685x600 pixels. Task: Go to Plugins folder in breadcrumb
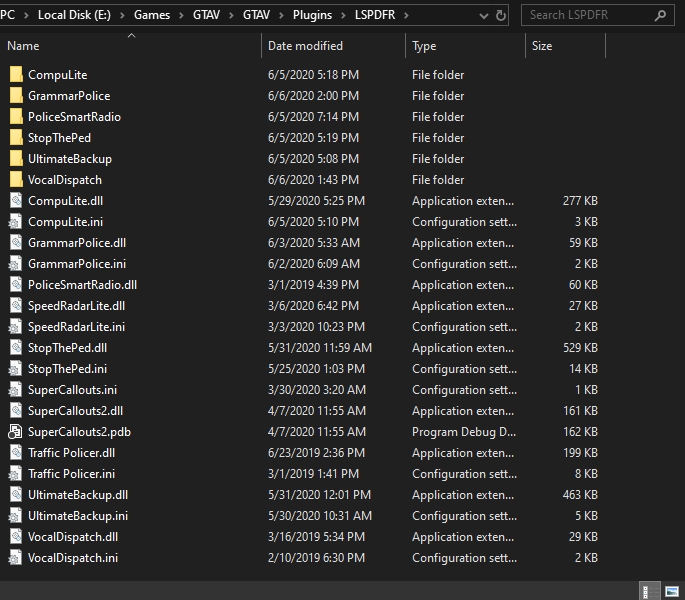312,15
